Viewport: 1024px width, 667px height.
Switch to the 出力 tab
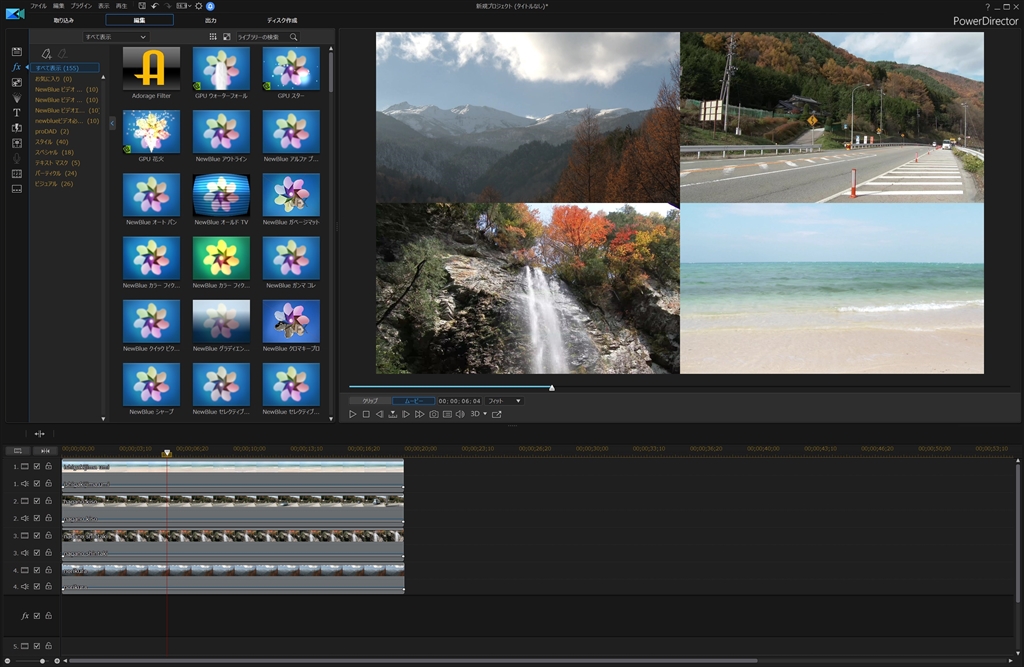[210, 20]
